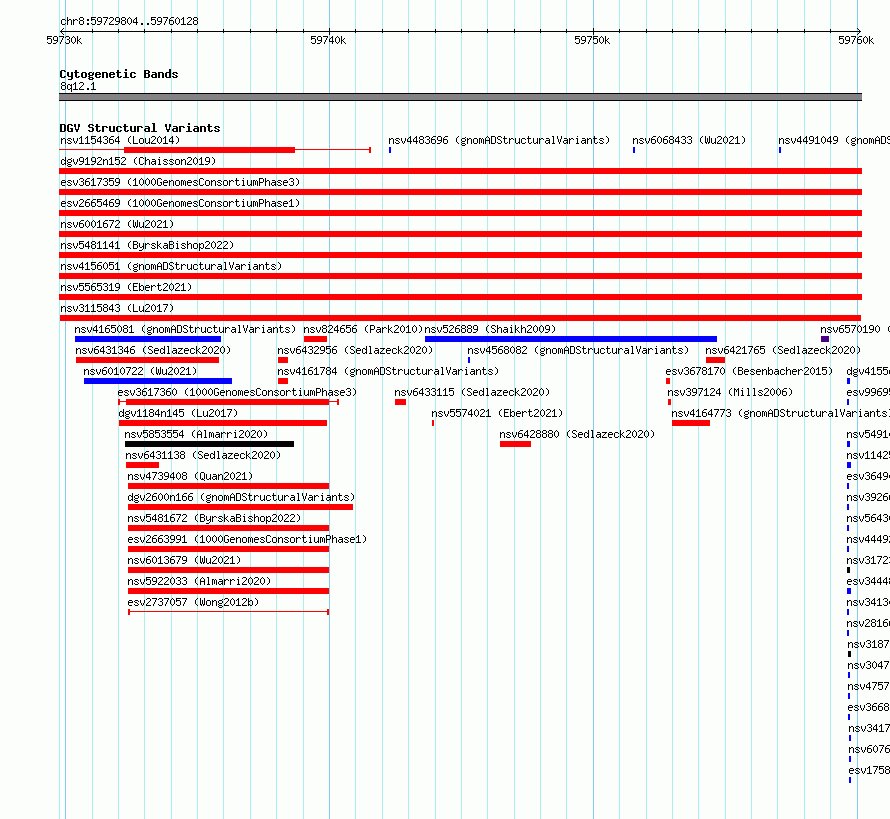Click esv3678170 (Besenbacher2015) label
This screenshot has width=890, height=819.
pos(749,371)
